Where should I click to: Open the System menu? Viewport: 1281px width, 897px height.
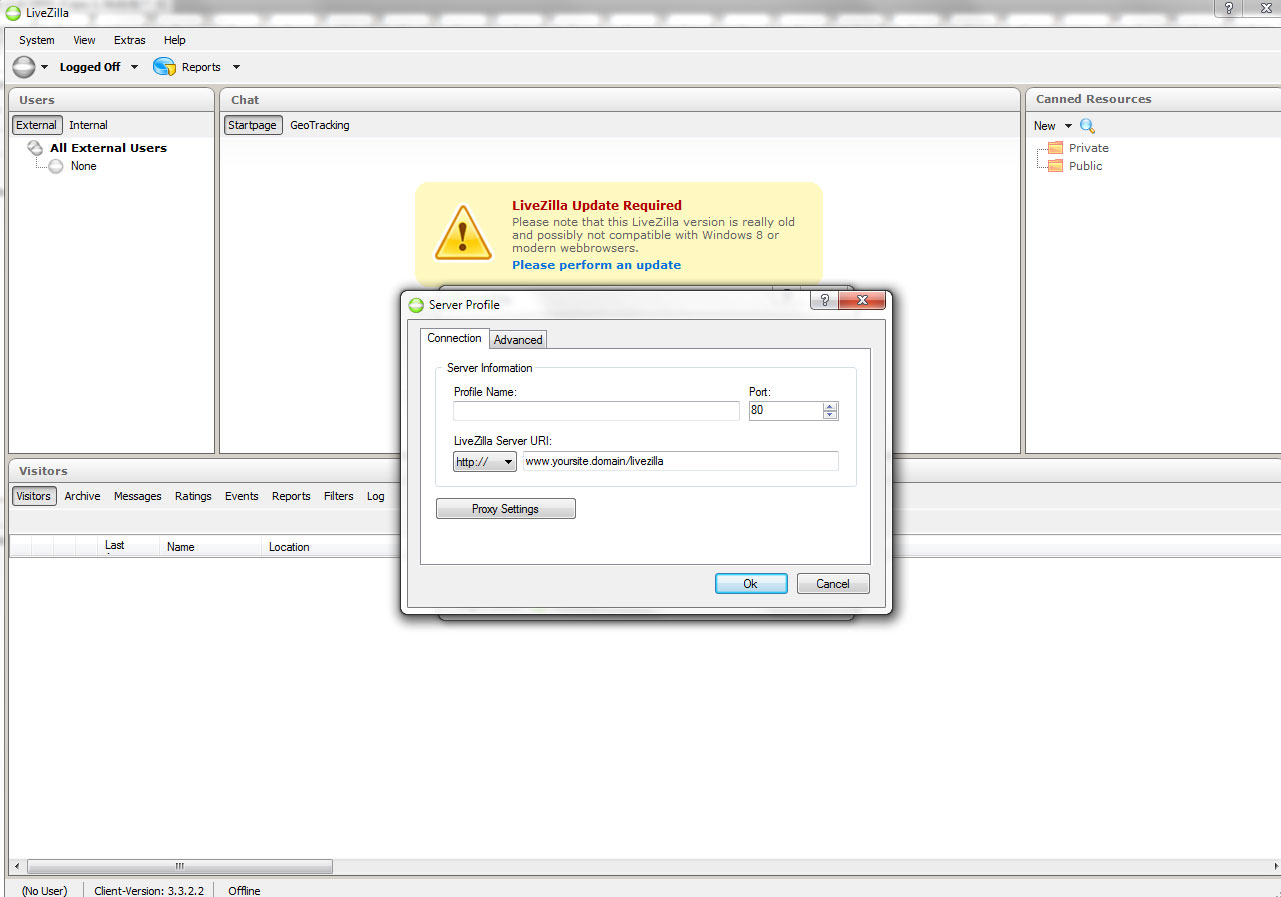(37, 40)
